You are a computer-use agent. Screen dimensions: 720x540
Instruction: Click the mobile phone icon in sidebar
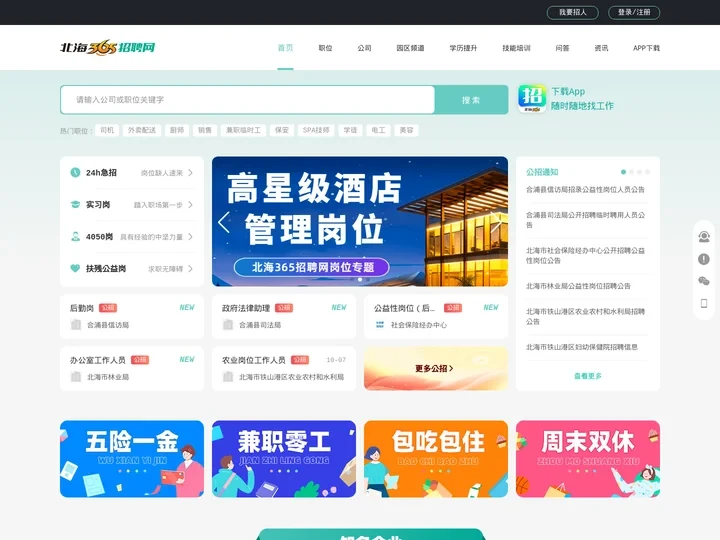pos(703,303)
